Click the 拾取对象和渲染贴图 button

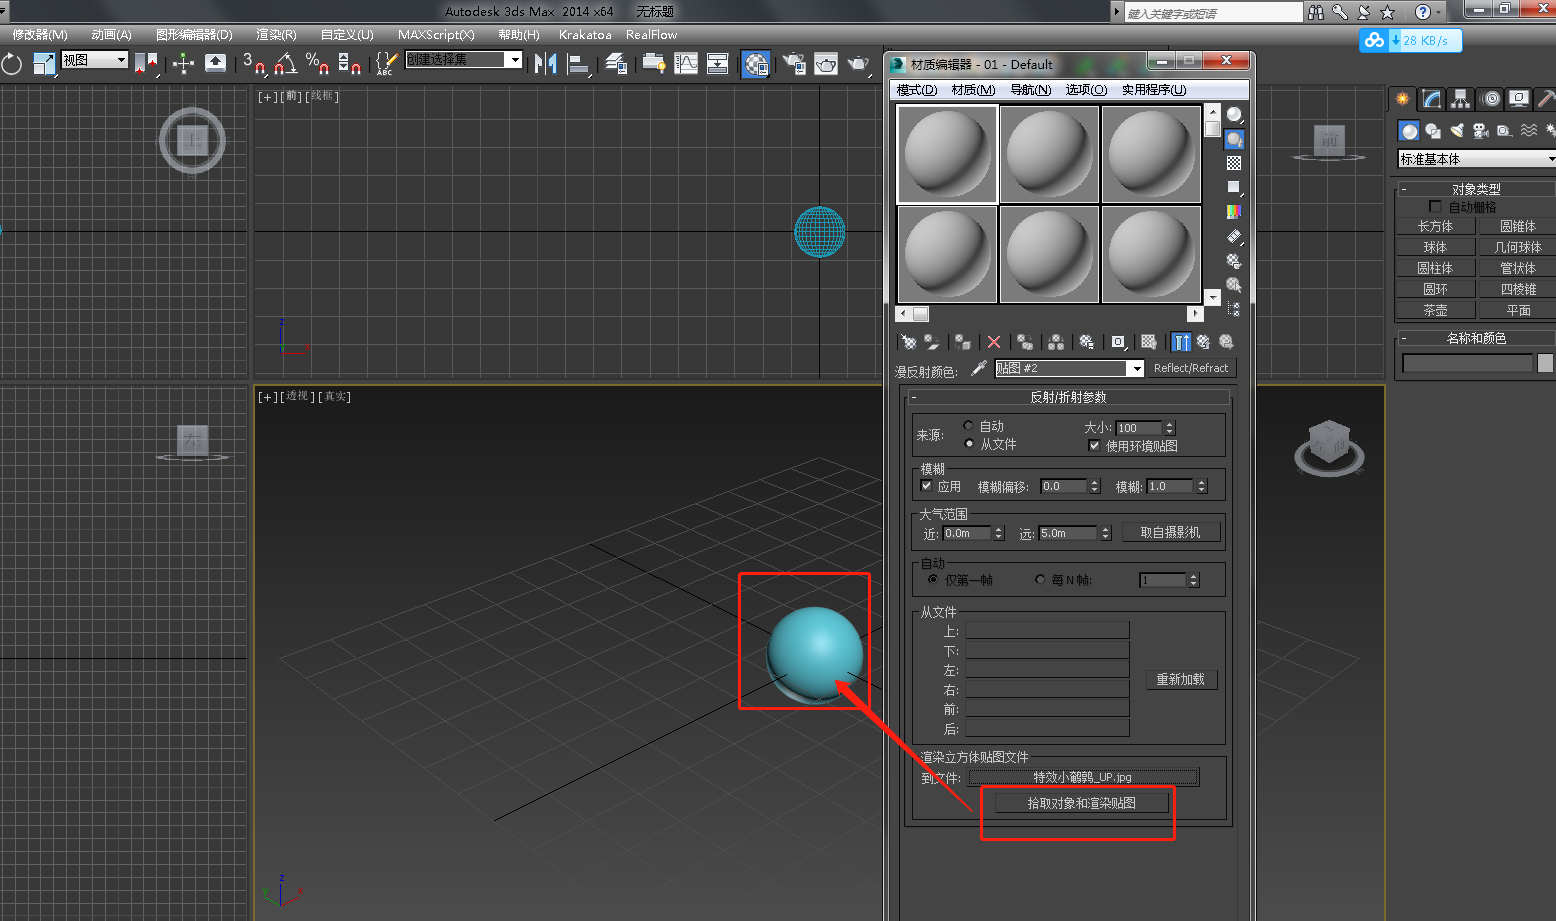click(1081, 803)
